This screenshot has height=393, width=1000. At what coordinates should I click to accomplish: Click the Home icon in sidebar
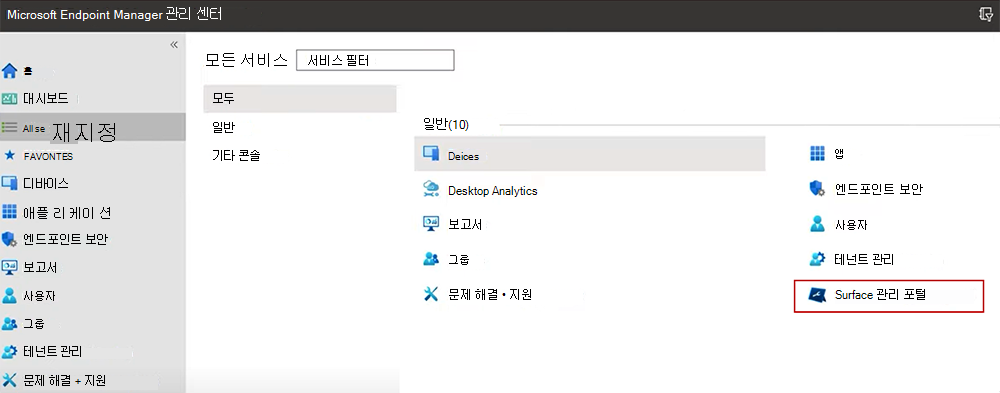pos(9,71)
